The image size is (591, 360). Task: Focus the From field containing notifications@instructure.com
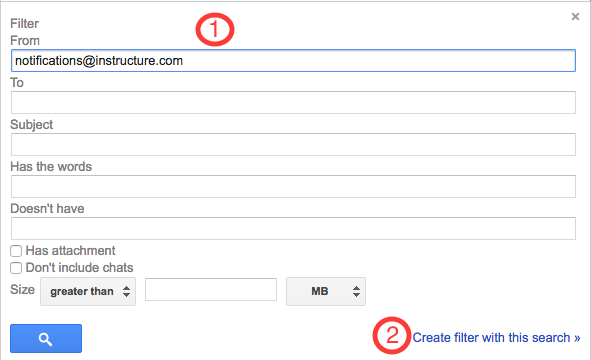tap(293, 61)
